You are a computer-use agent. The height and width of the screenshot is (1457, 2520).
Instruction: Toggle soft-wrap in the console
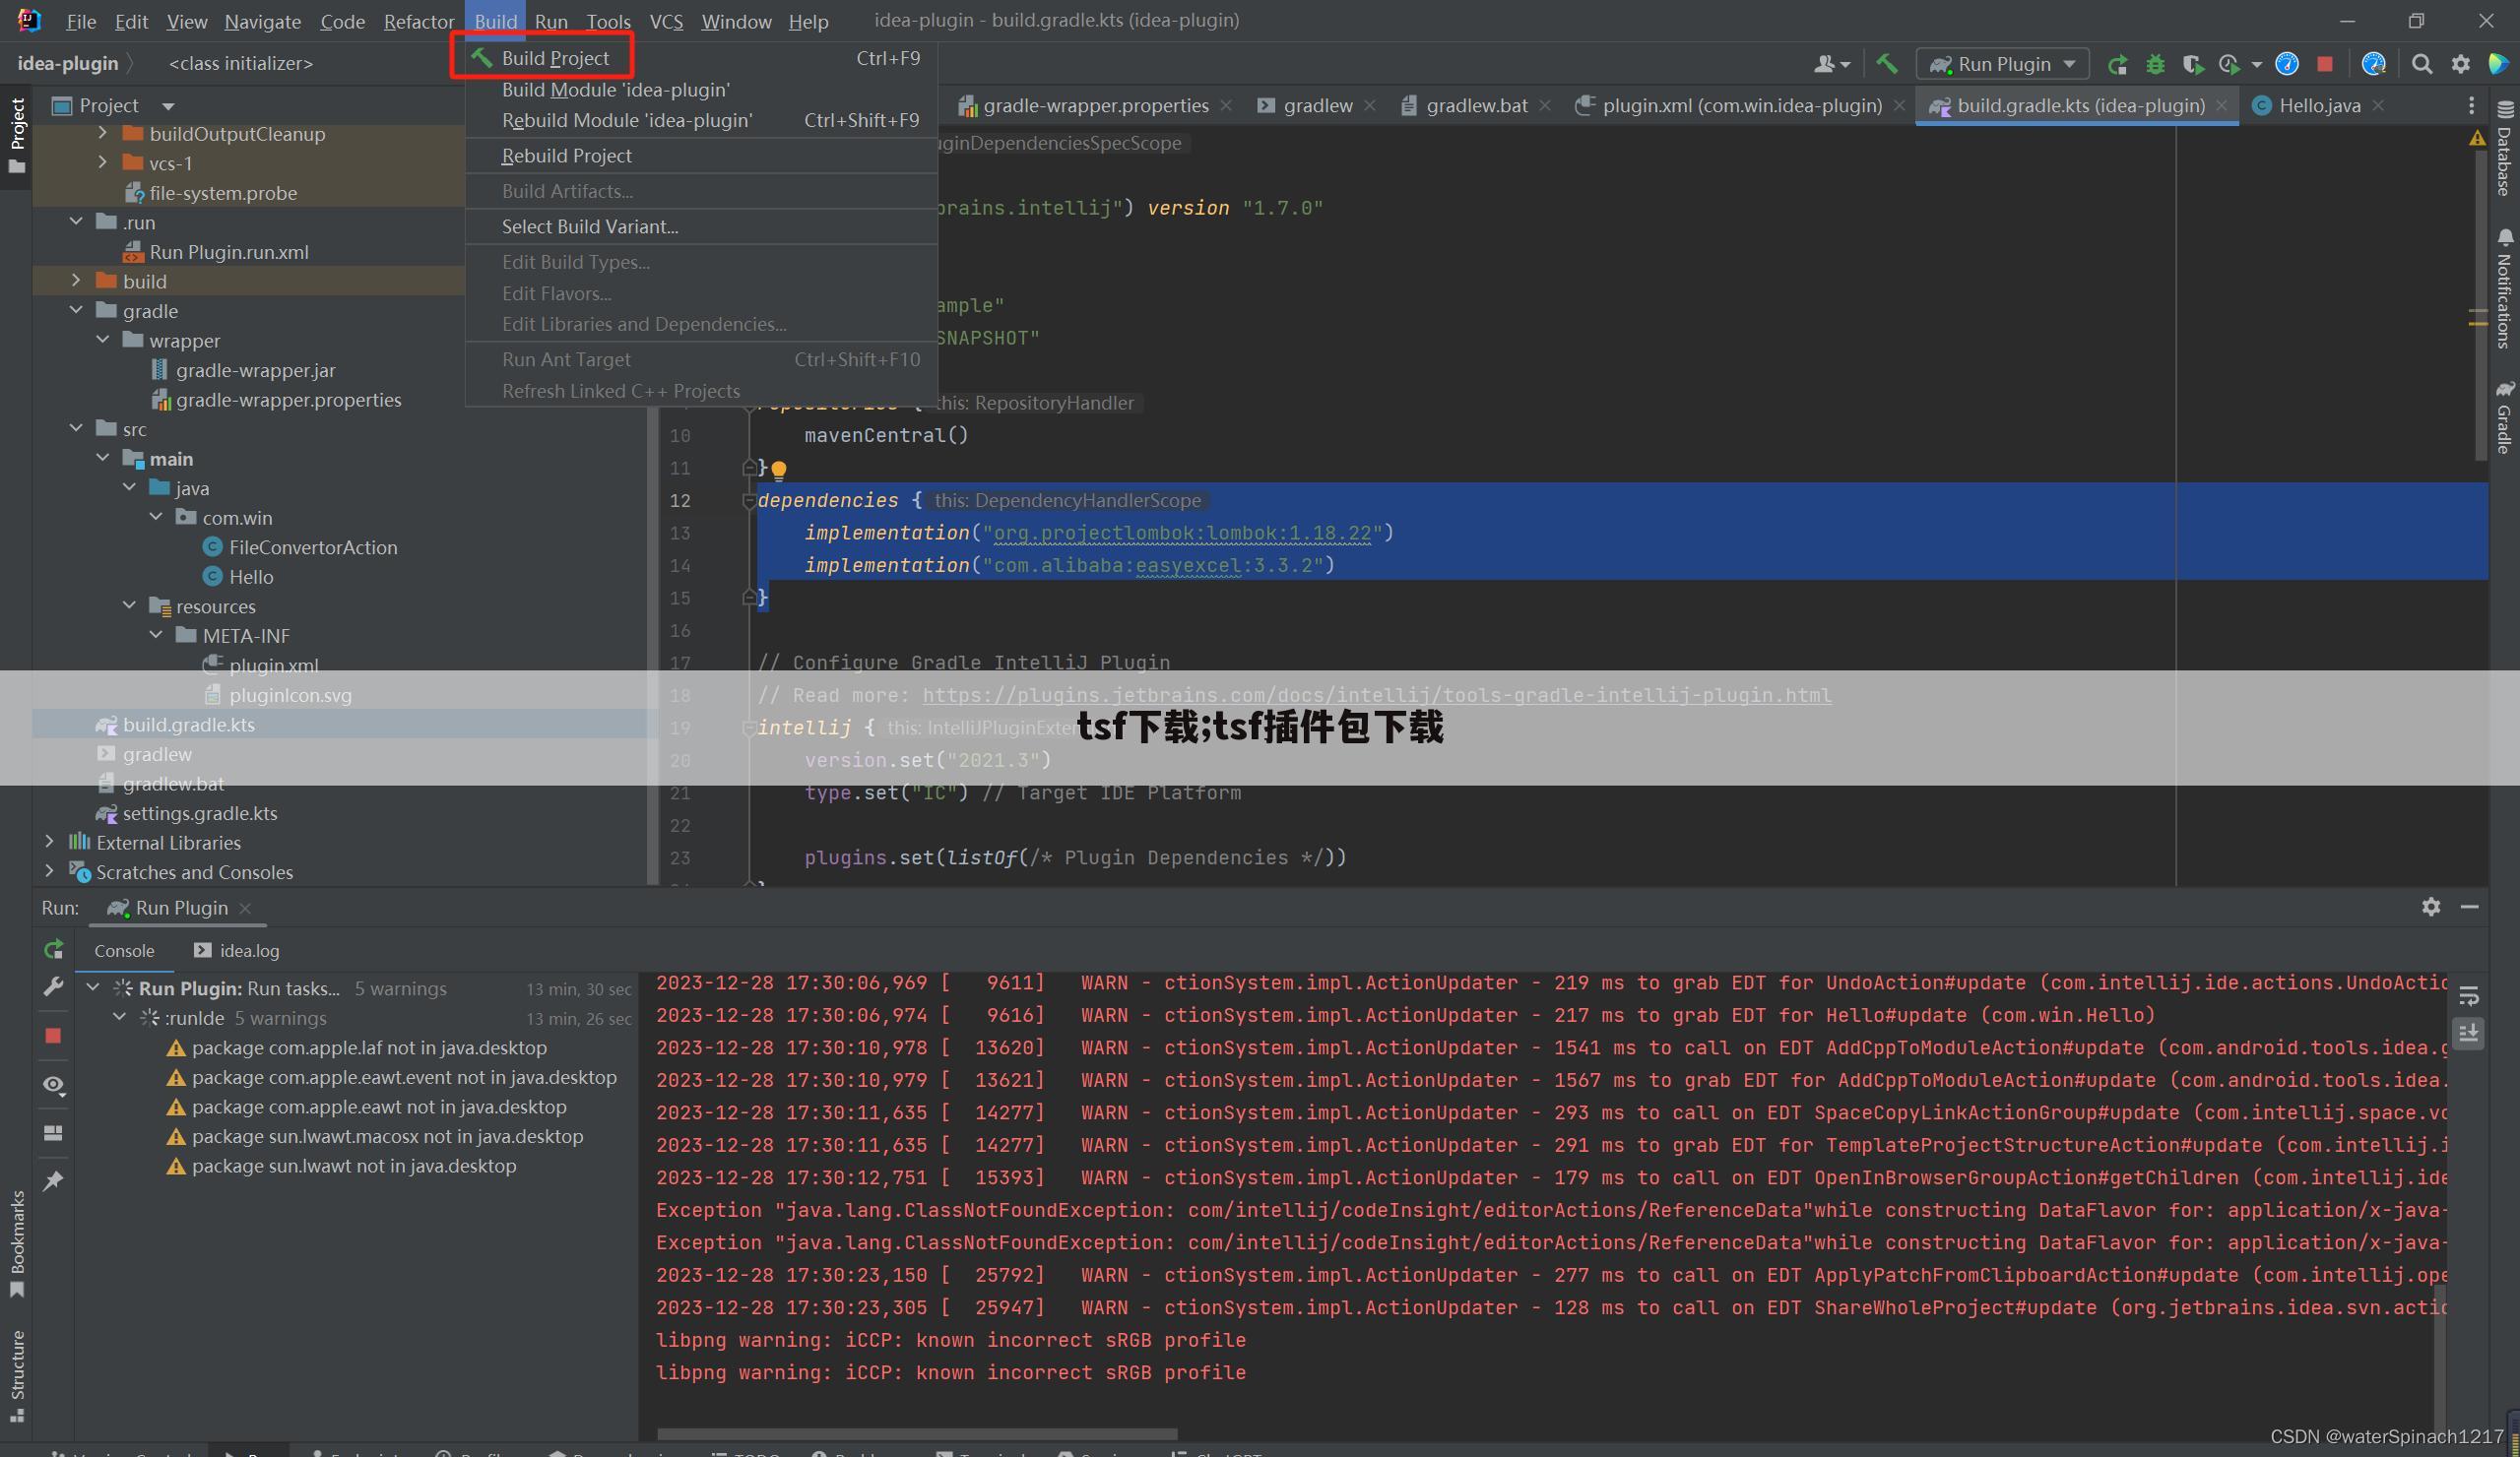[2468, 995]
